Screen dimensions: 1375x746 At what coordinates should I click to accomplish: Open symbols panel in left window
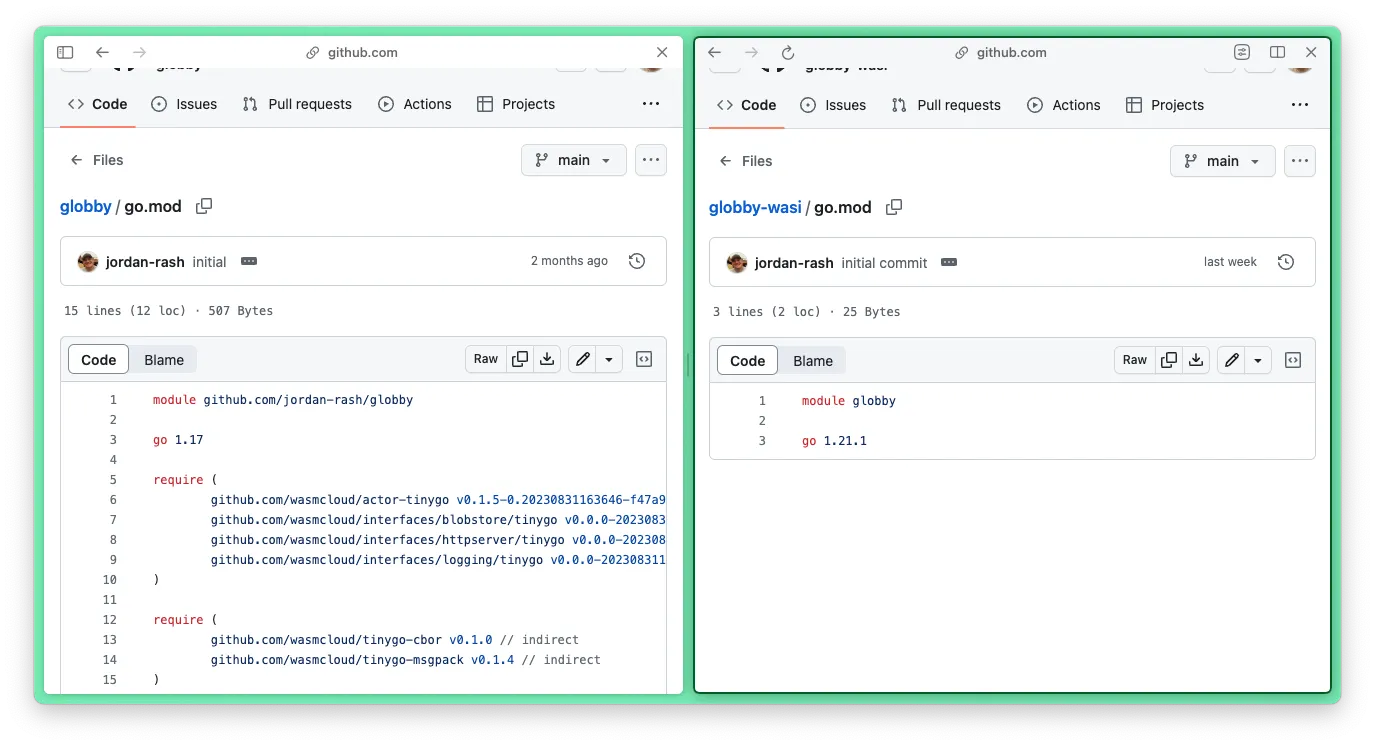(644, 359)
